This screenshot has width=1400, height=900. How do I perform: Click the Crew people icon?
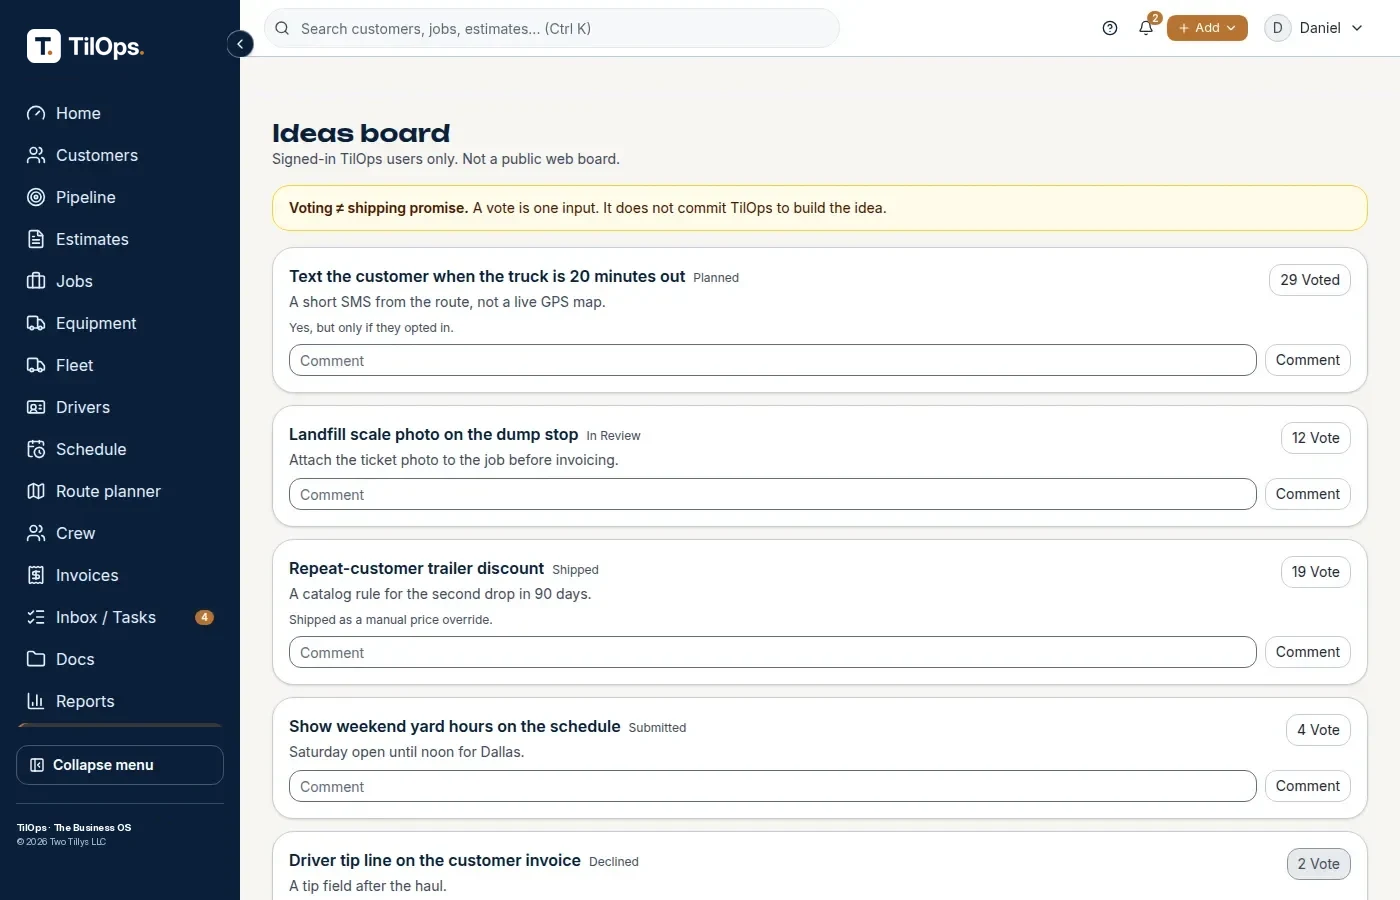coord(36,533)
